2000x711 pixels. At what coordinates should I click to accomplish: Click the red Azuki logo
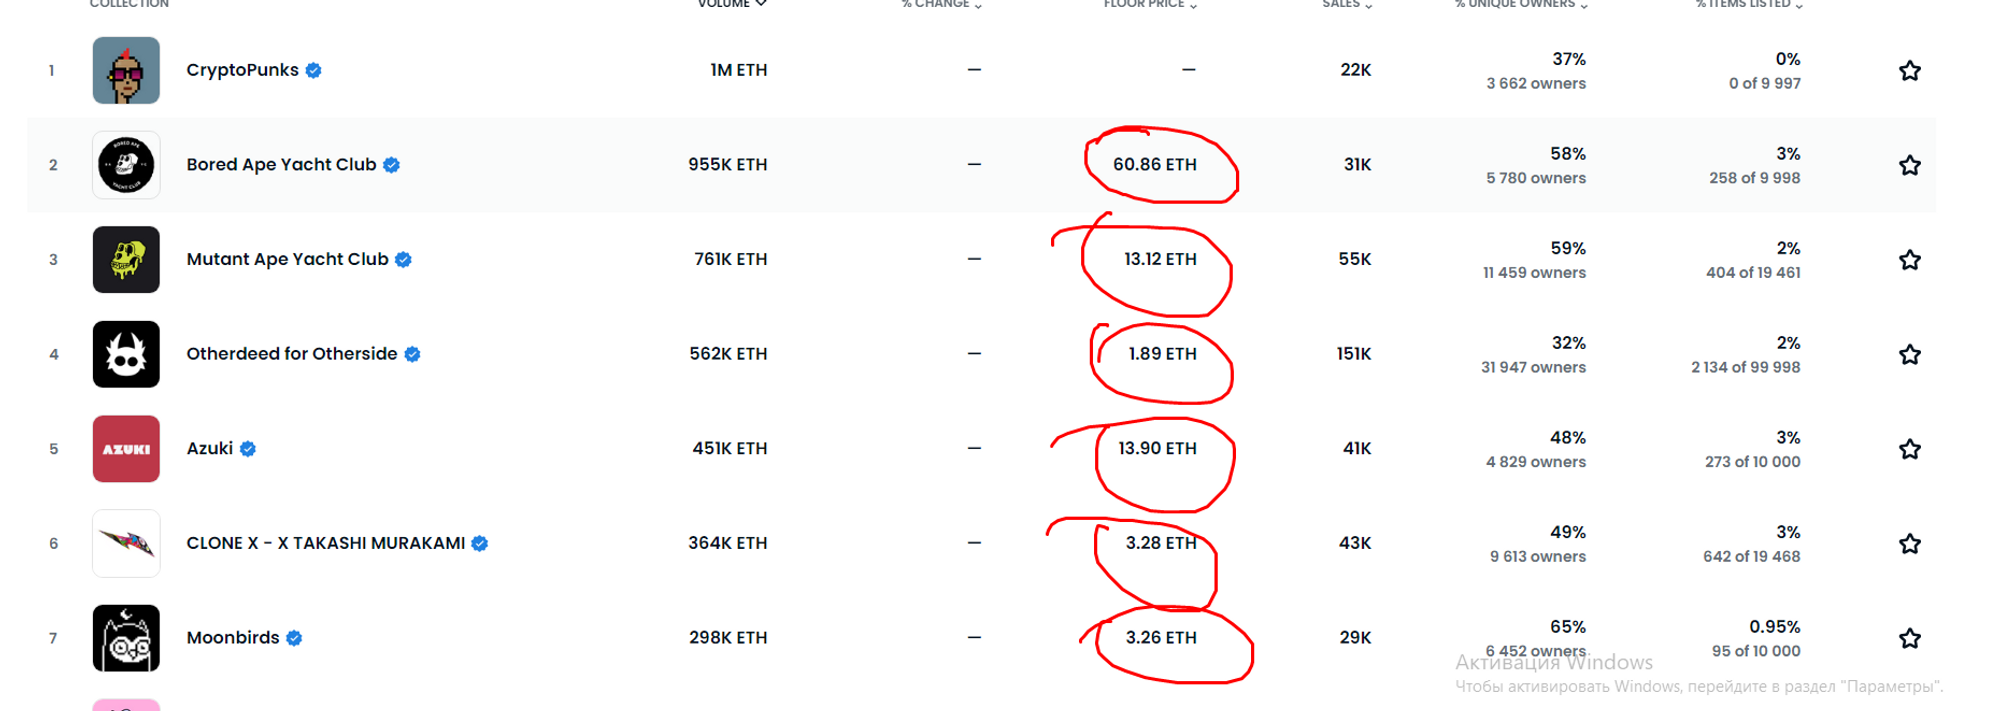click(x=126, y=449)
